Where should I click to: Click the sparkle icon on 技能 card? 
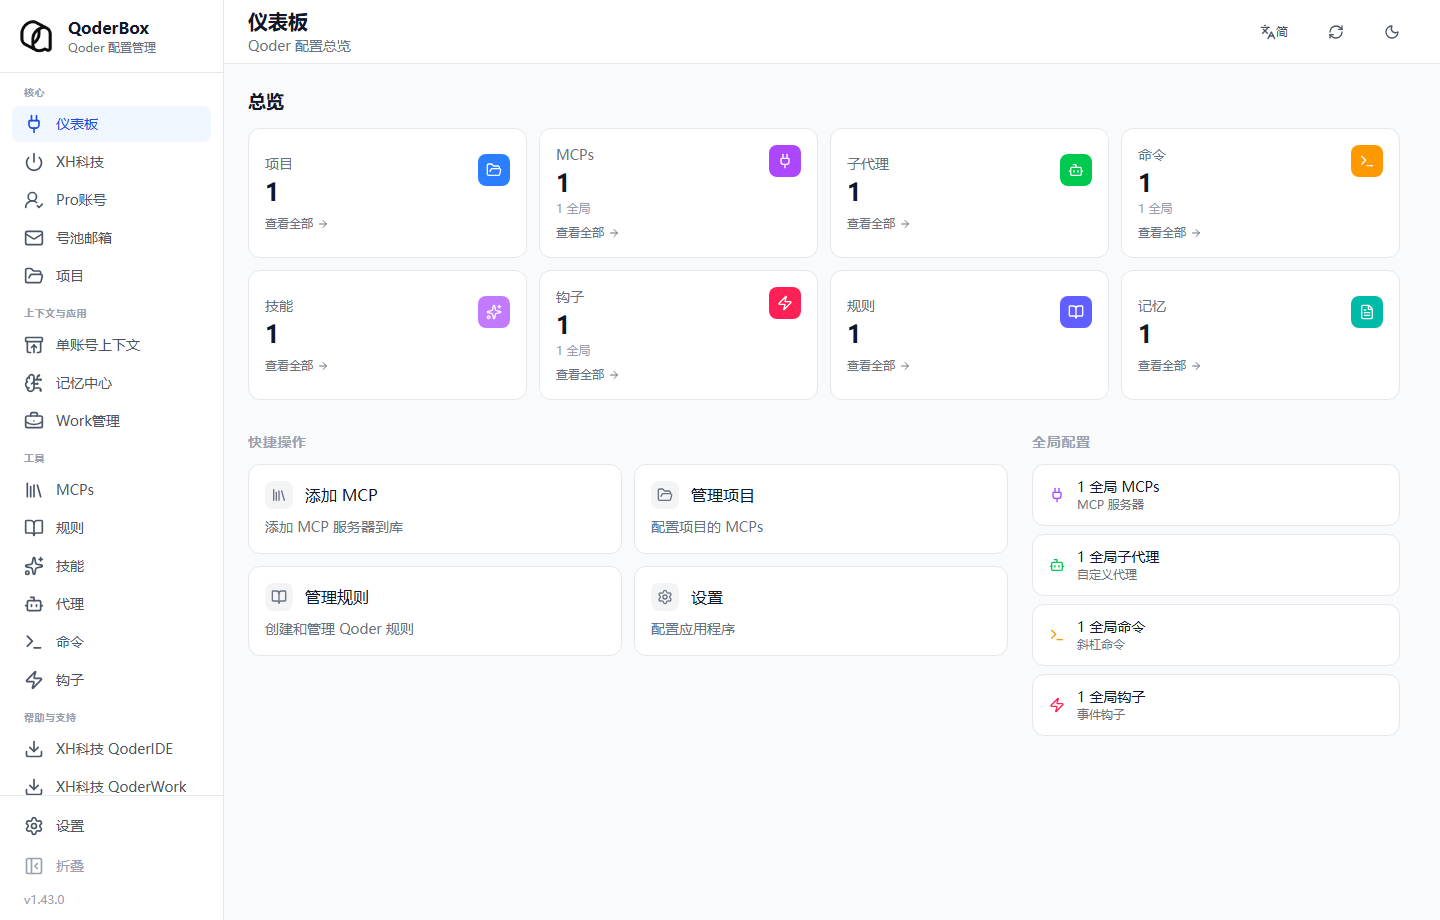point(494,312)
